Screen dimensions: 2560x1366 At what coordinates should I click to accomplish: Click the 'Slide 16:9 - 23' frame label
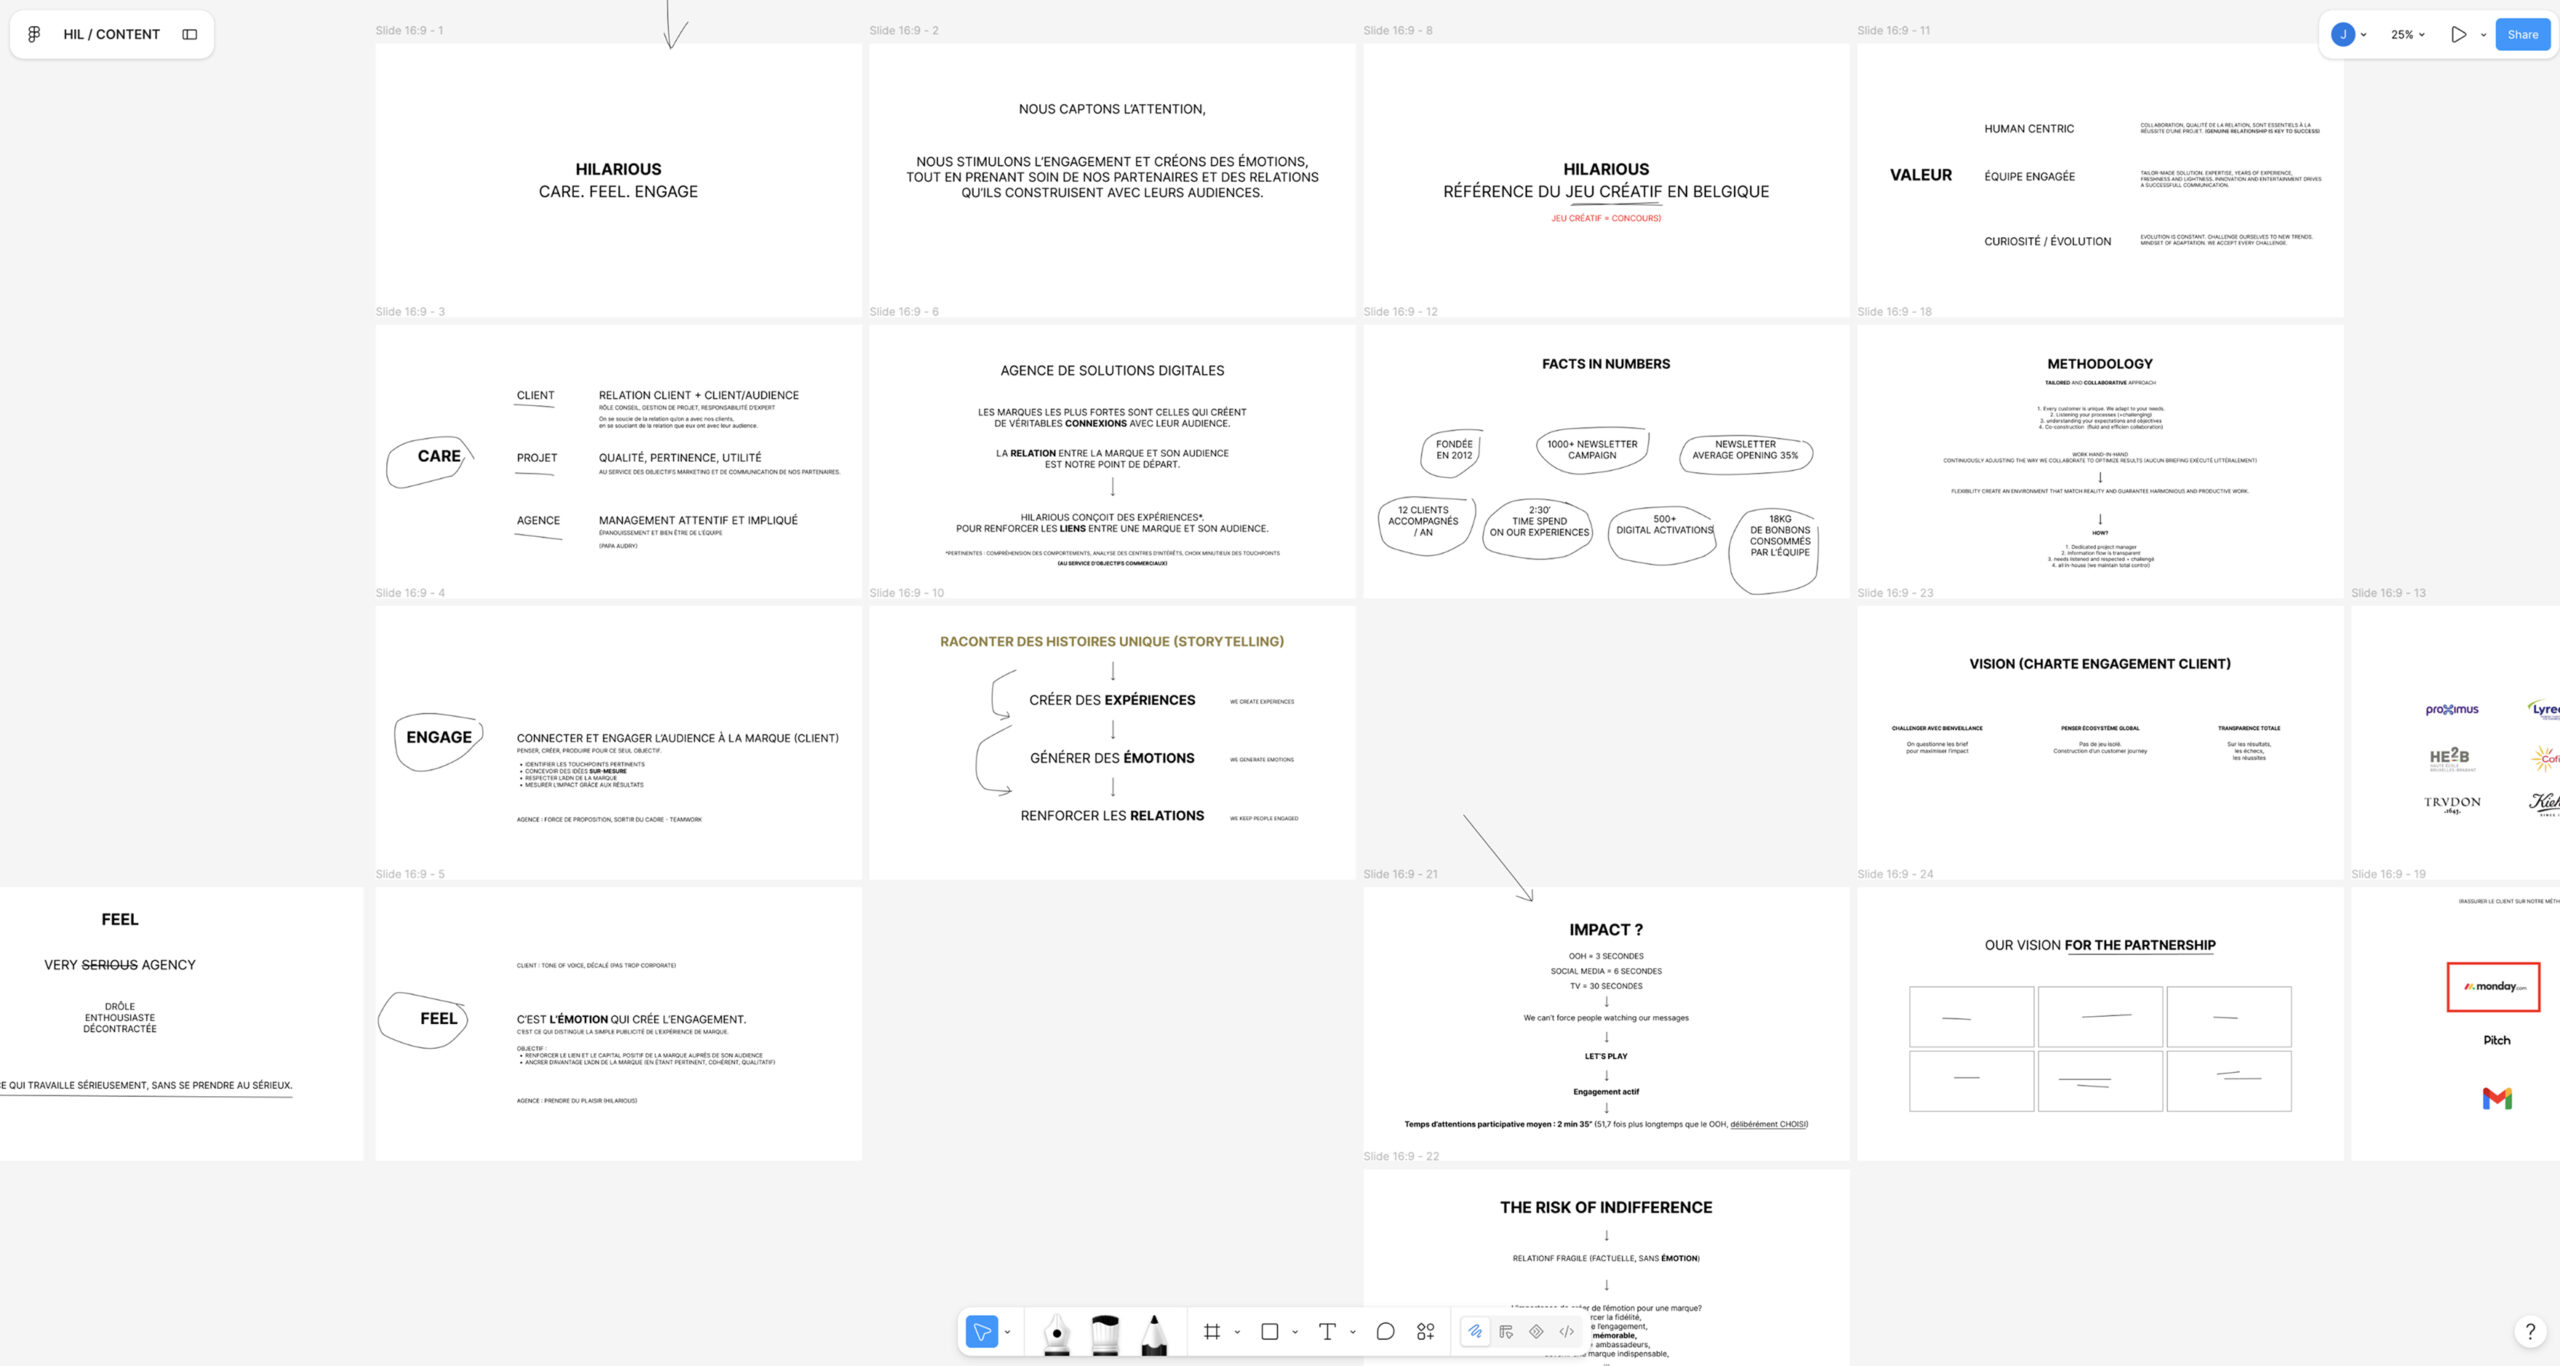point(1895,593)
